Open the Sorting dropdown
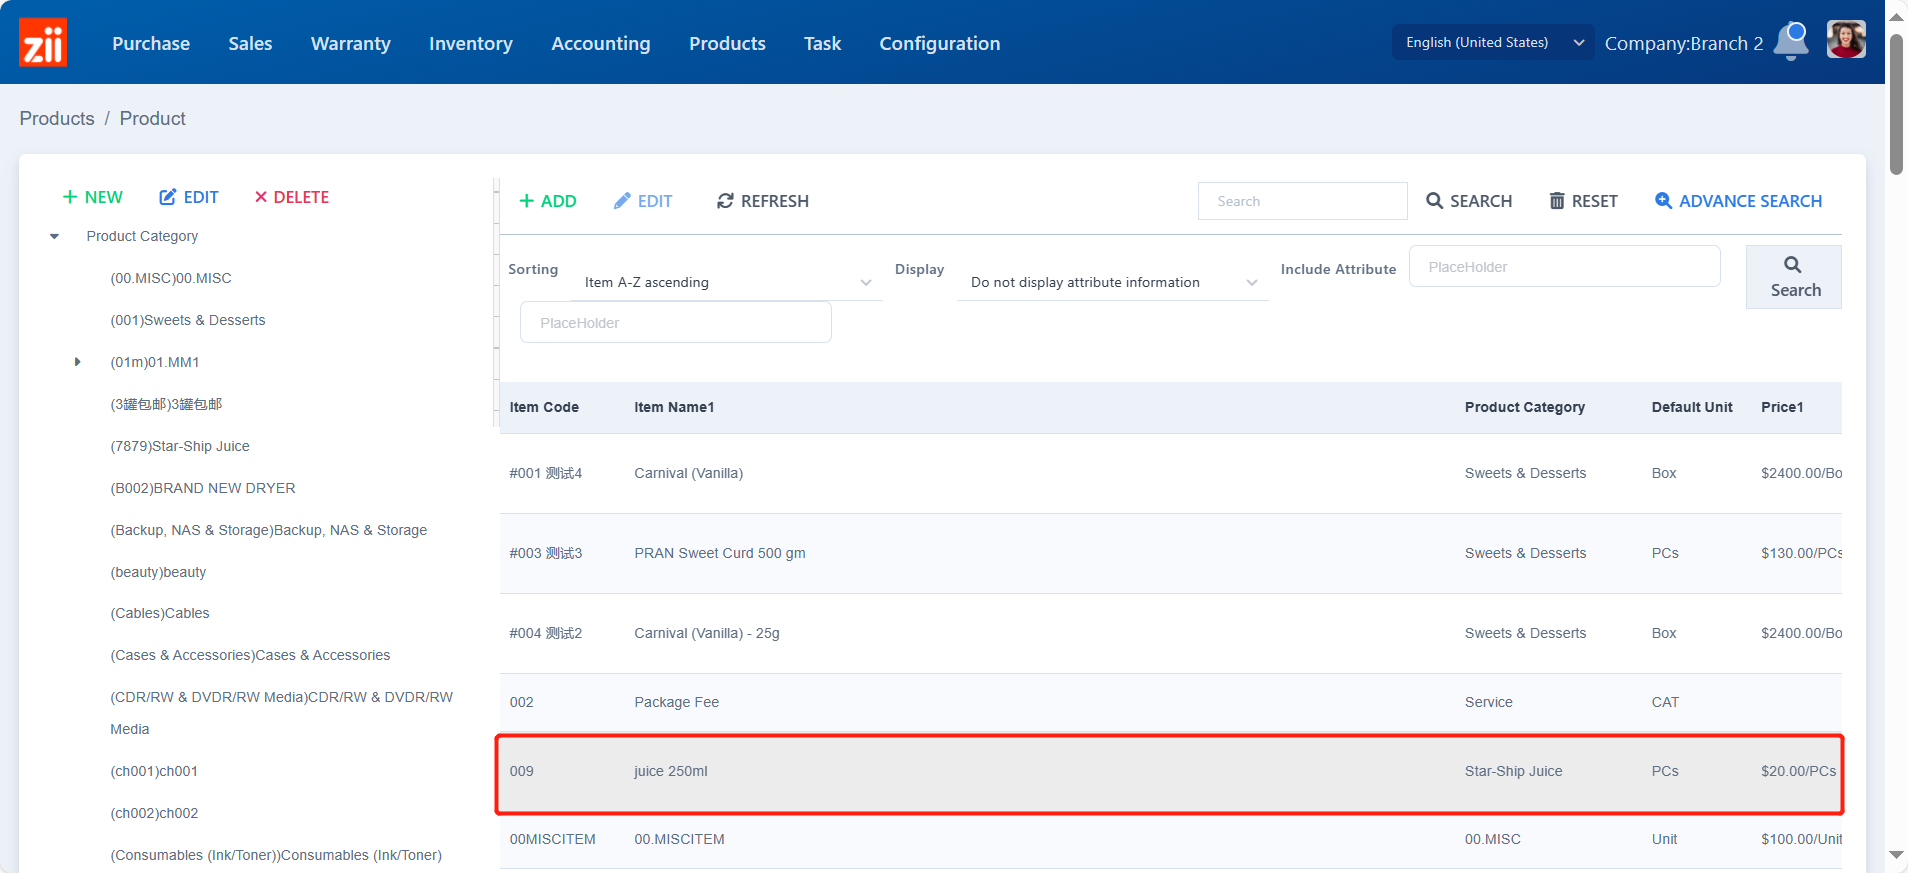 point(728,283)
